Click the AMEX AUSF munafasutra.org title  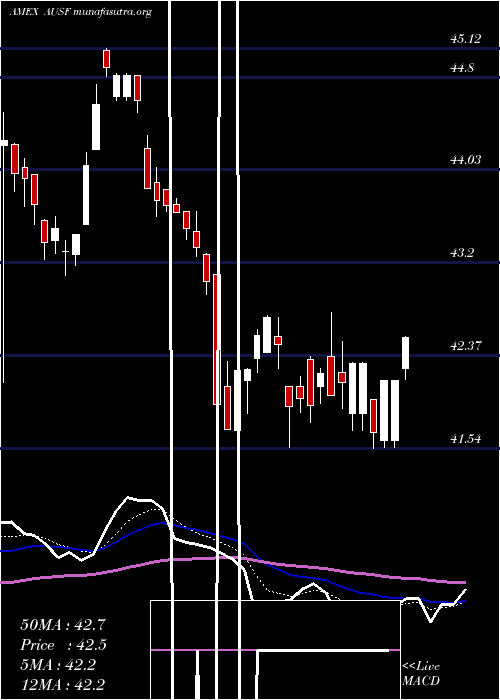[x=81, y=12]
